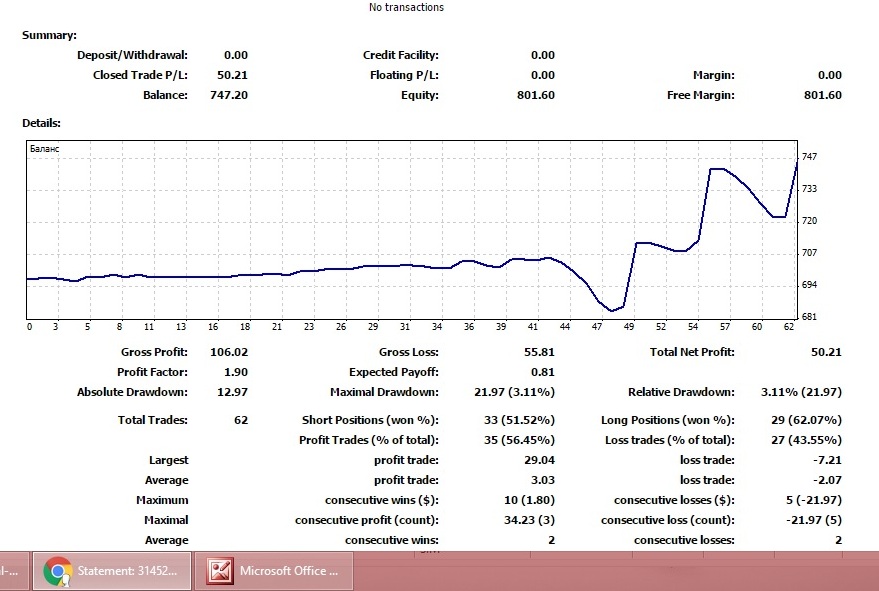Viewport: 879px width, 591px height.
Task: Click the Profit Factor value 1.90
Action: click(235, 372)
